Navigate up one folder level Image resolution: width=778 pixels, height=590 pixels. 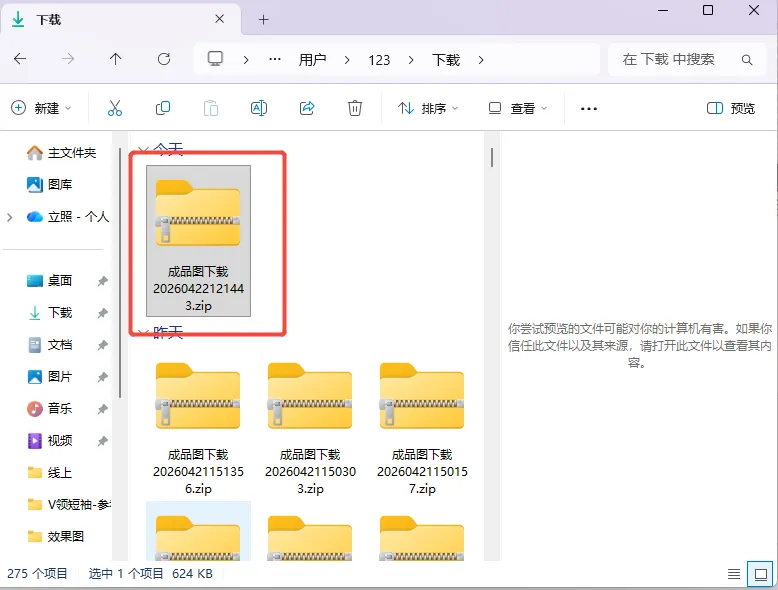coord(115,59)
